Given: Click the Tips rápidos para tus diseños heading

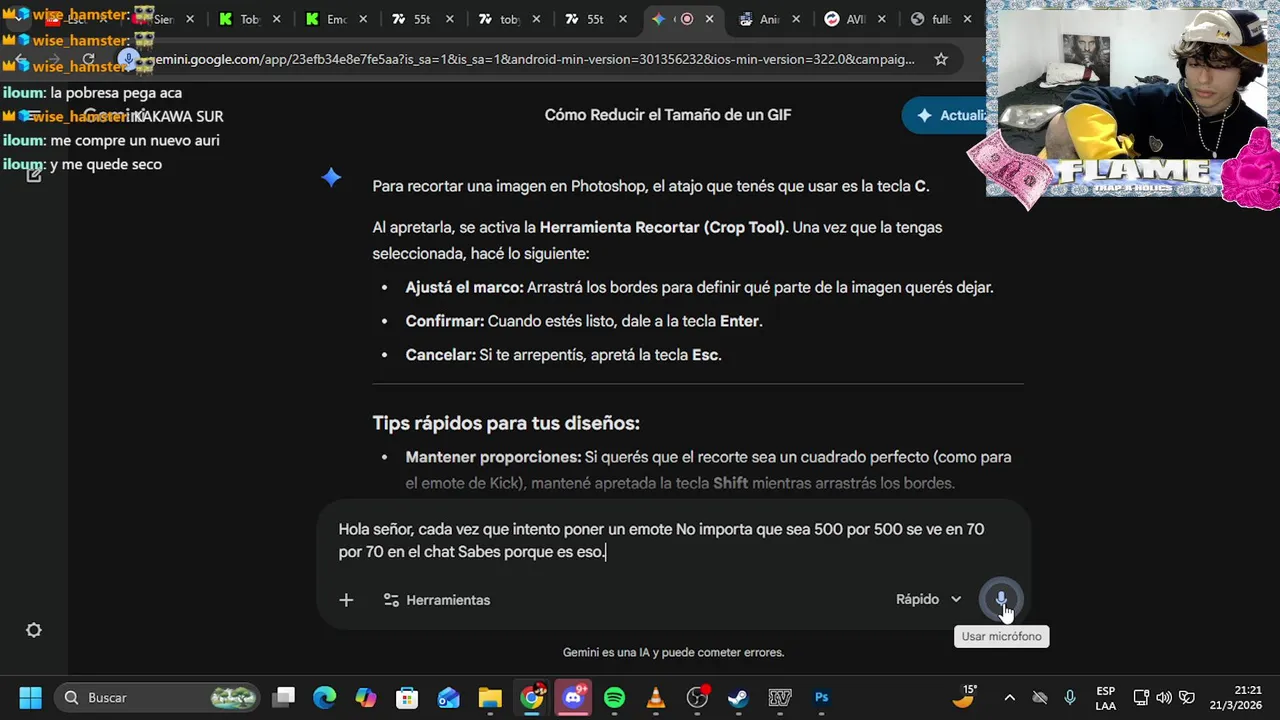Looking at the screenshot, I should click(x=506, y=423).
